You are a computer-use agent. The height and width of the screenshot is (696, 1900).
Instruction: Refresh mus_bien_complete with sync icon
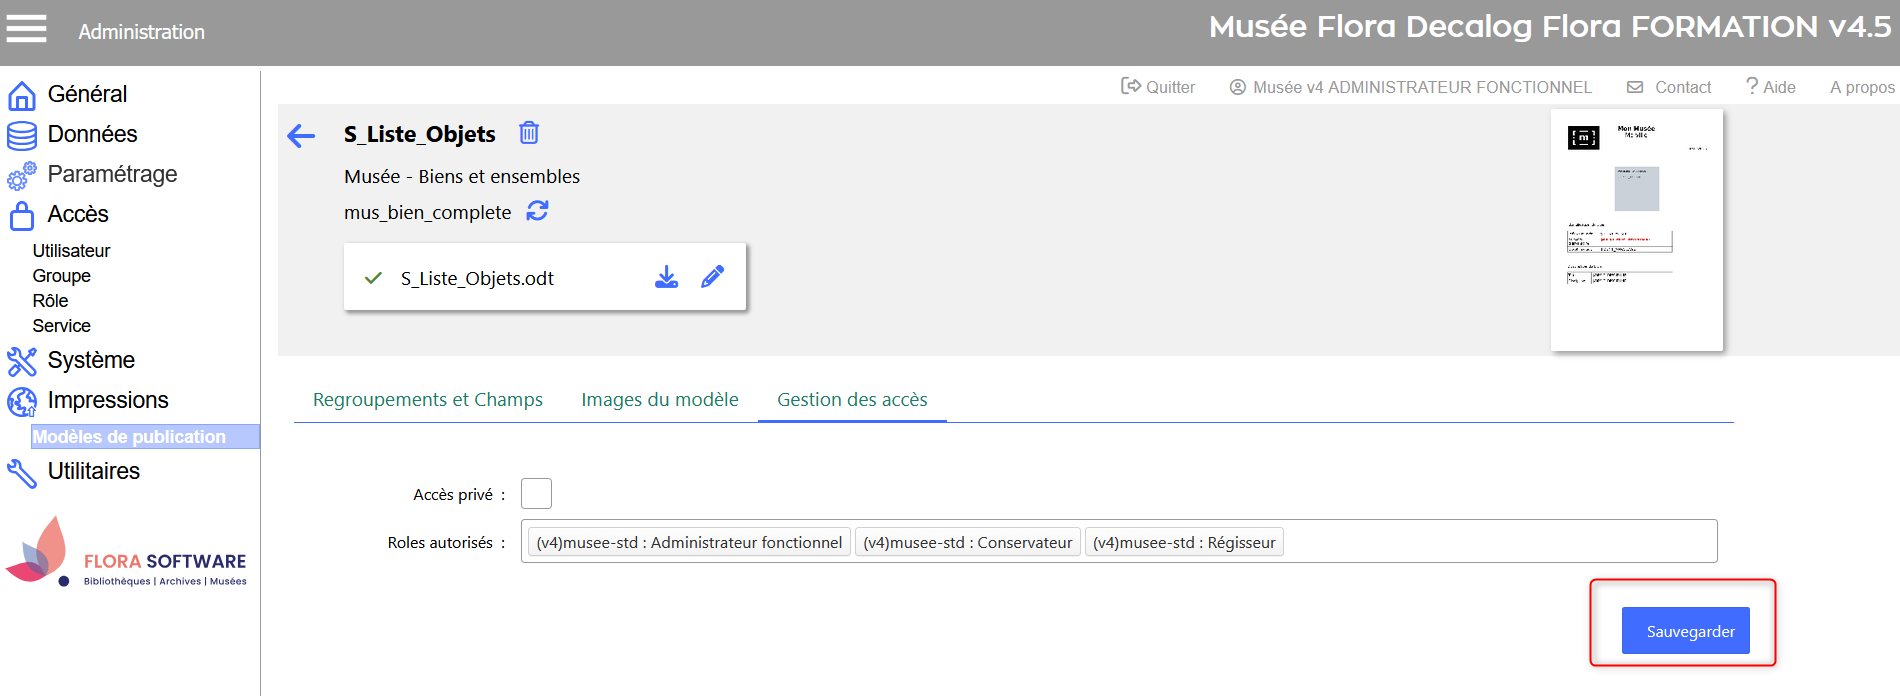tap(537, 211)
